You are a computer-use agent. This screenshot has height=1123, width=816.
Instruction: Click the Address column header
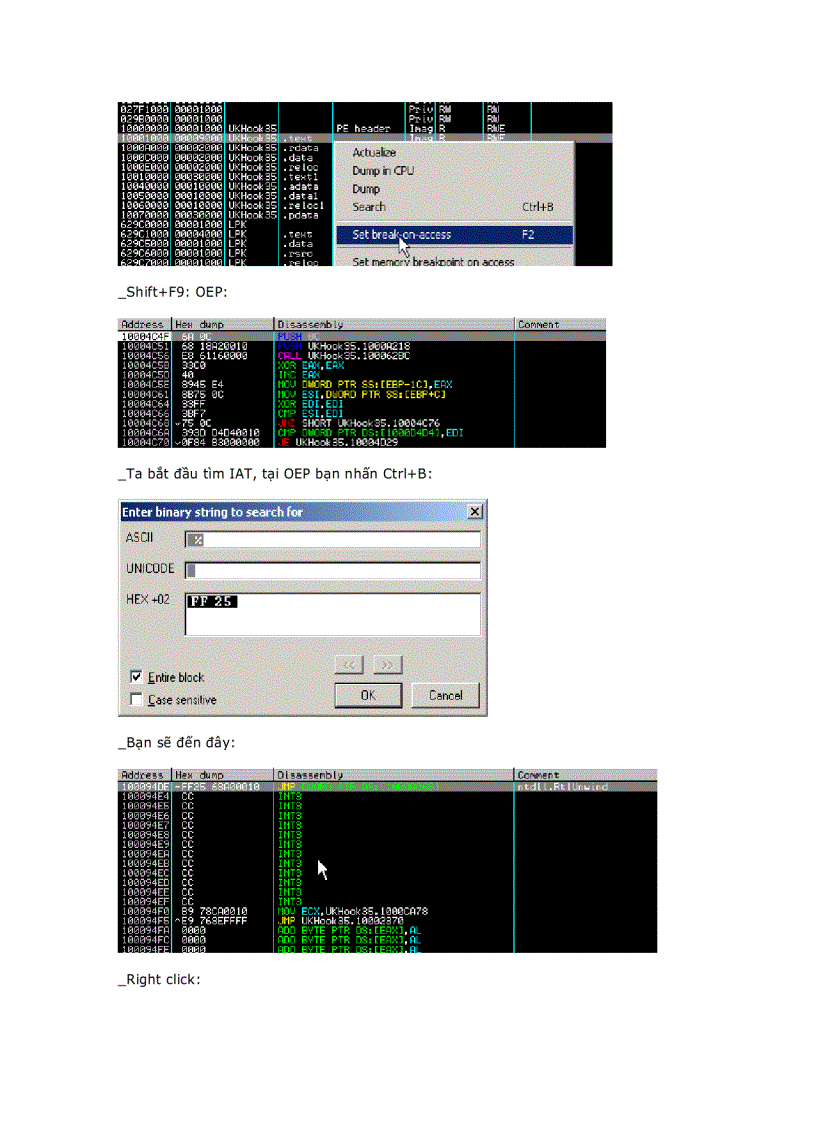click(140, 324)
